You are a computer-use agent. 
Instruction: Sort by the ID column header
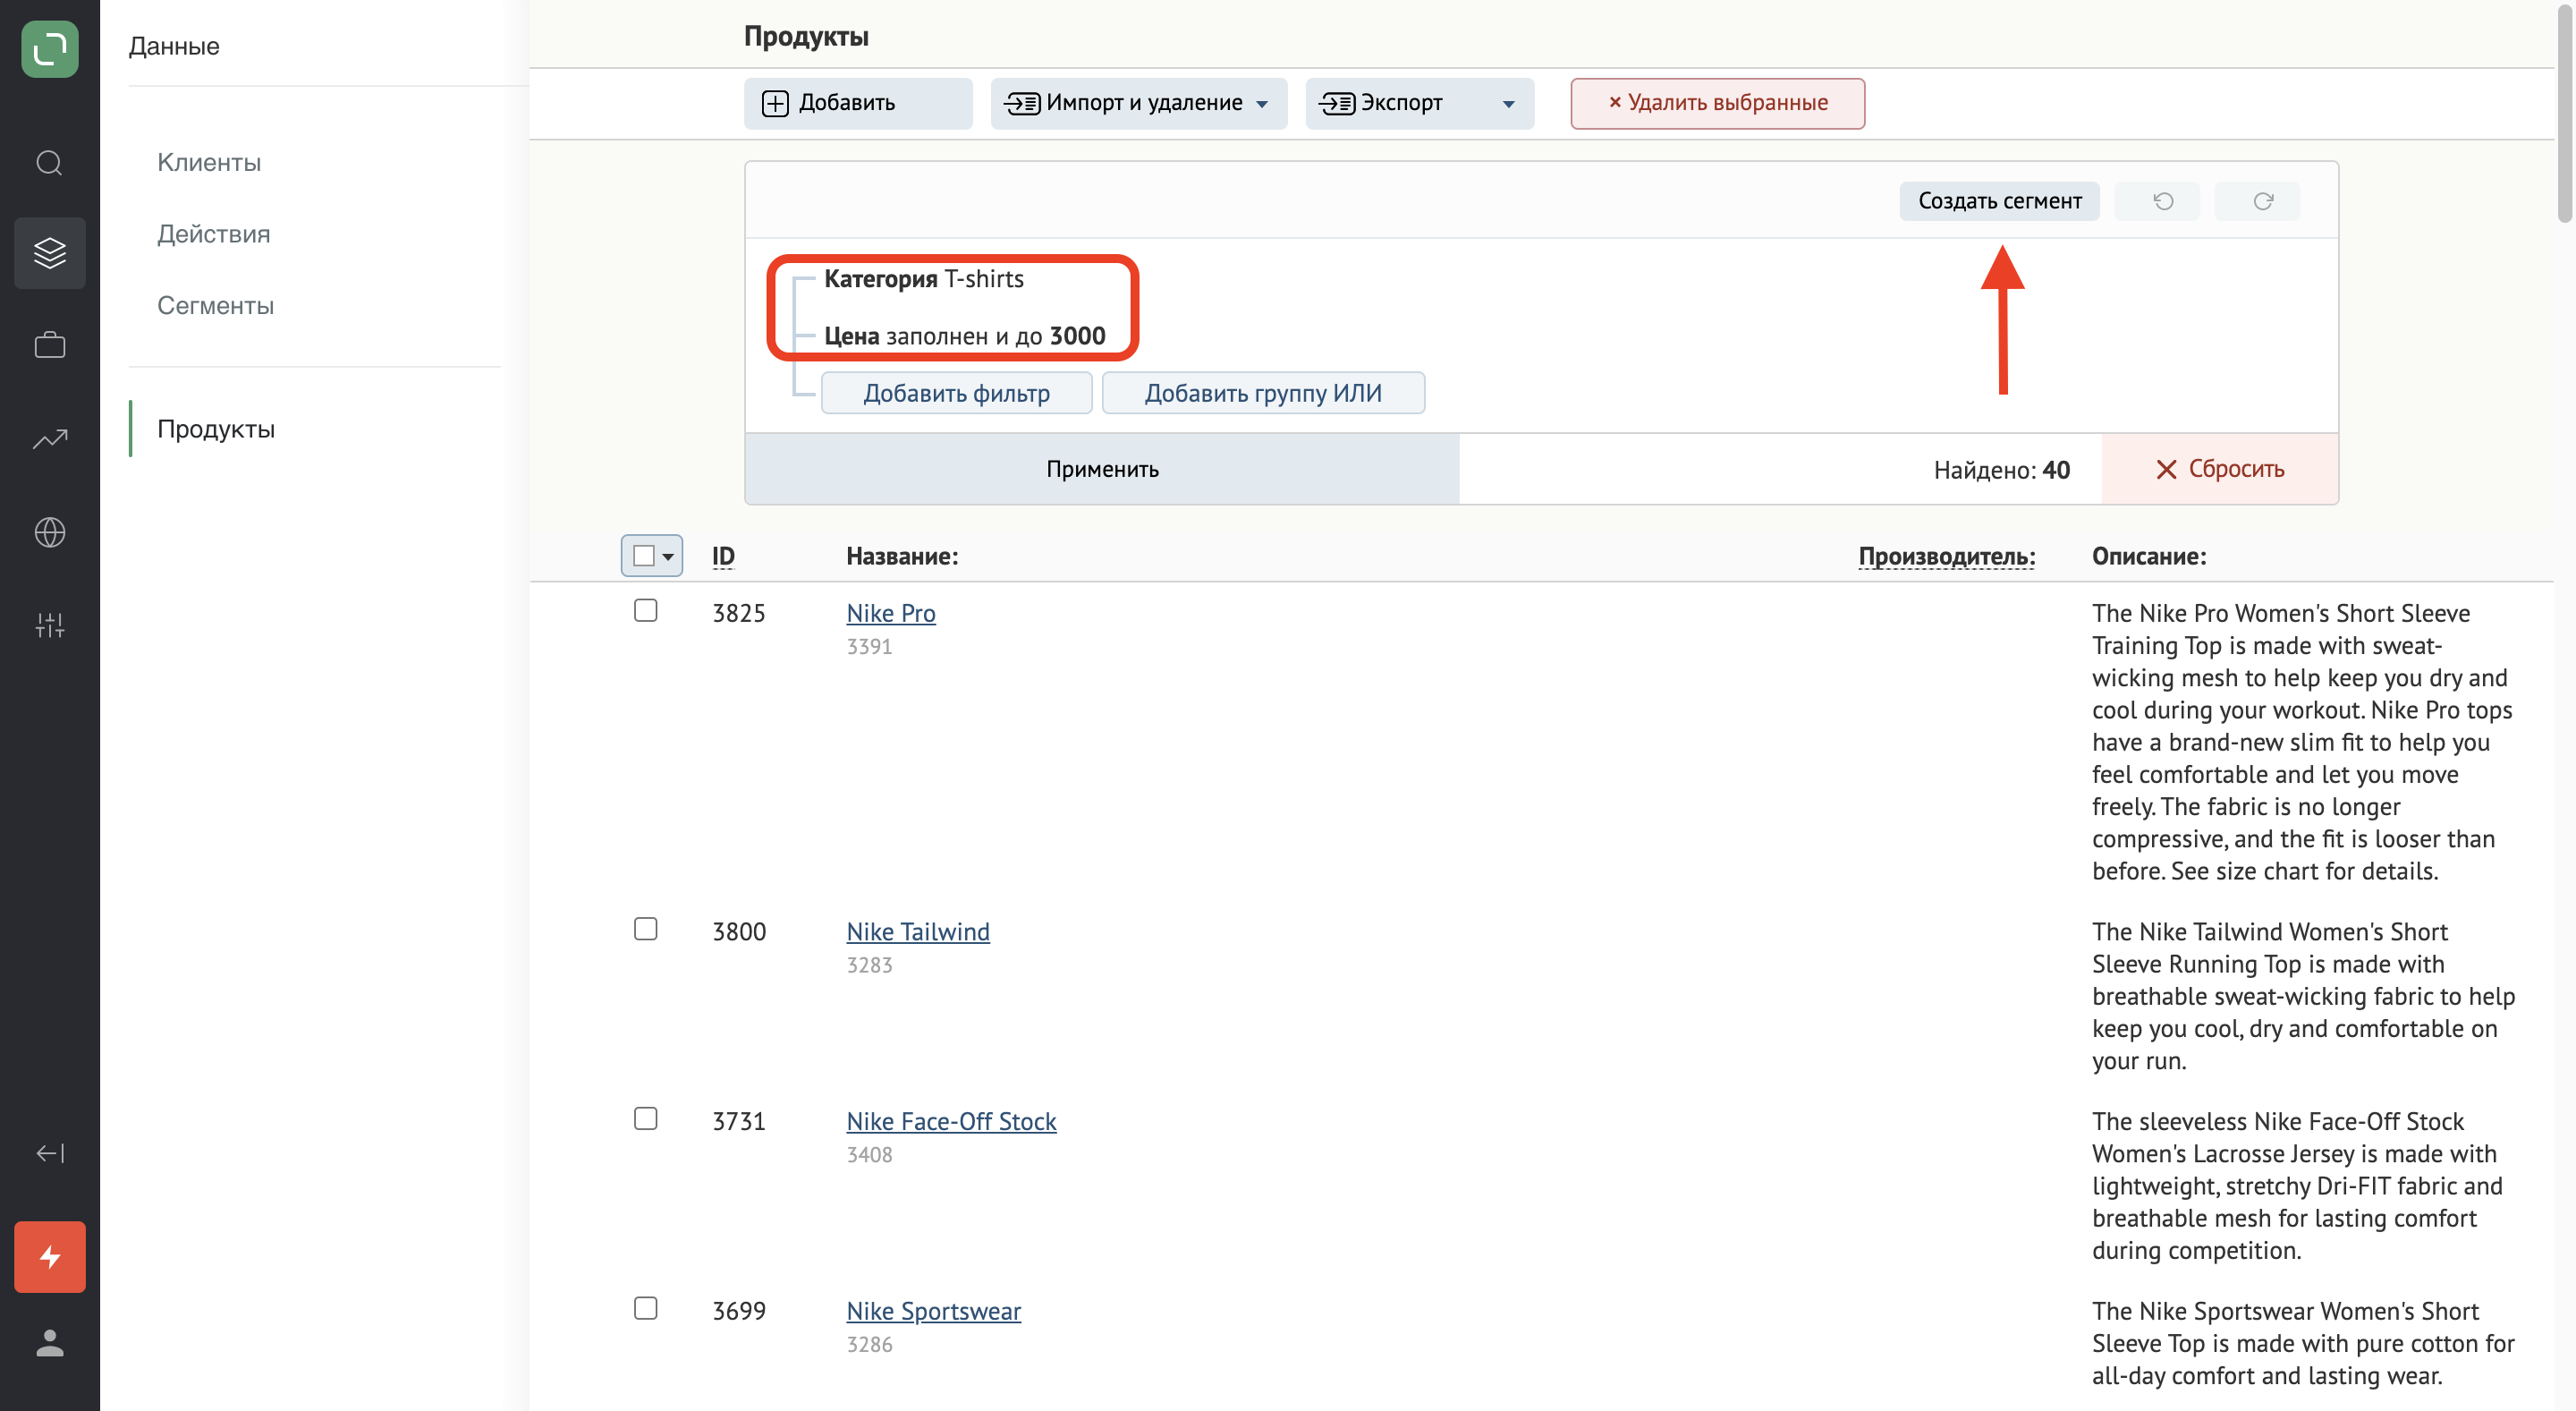(x=723, y=557)
